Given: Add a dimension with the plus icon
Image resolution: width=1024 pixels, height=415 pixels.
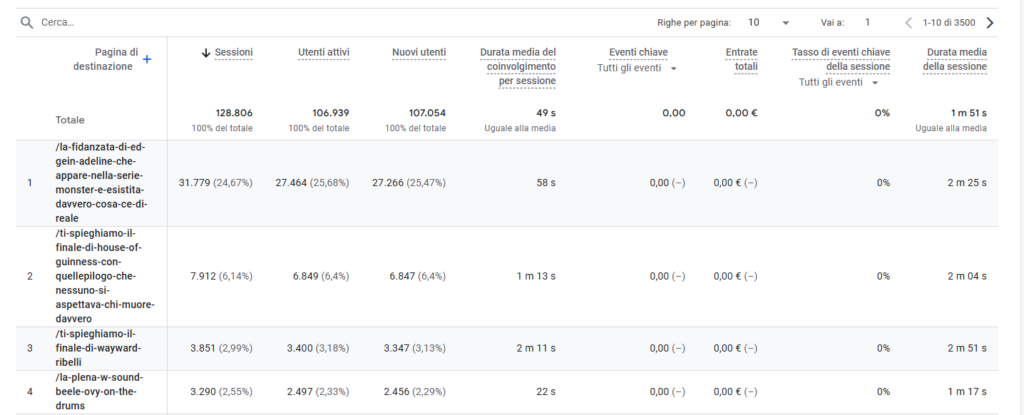Looking at the screenshot, I should [147, 60].
